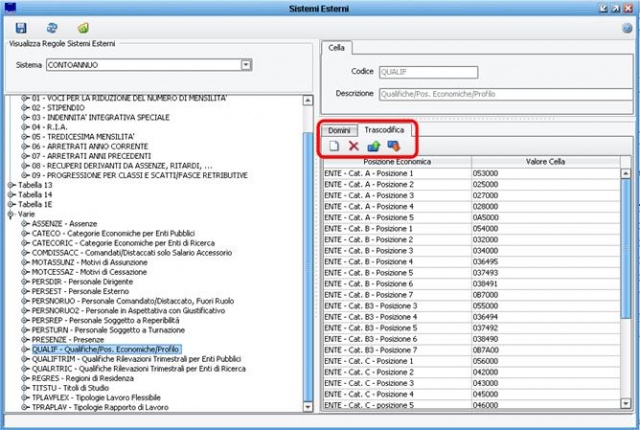The width and height of the screenshot is (640, 430).
Task: Click the Descrizione input field
Action: tap(505, 93)
